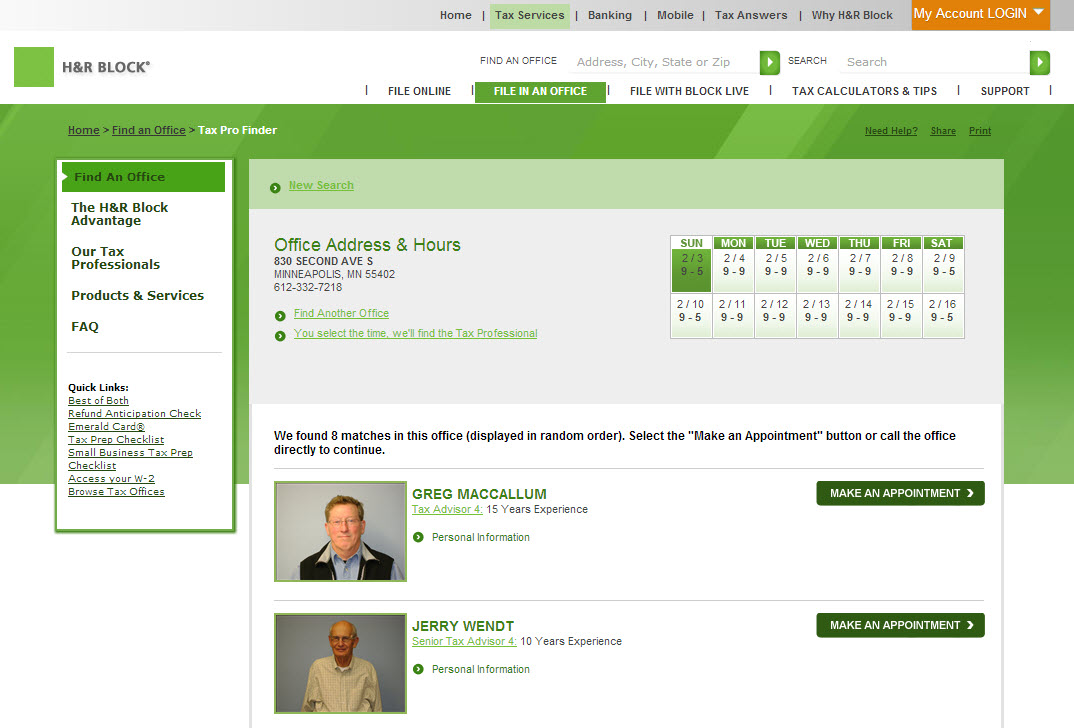Focus the site Search input field
The height and width of the screenshot is (728, 1074).
pyautogui.click(x=935, y=62)
